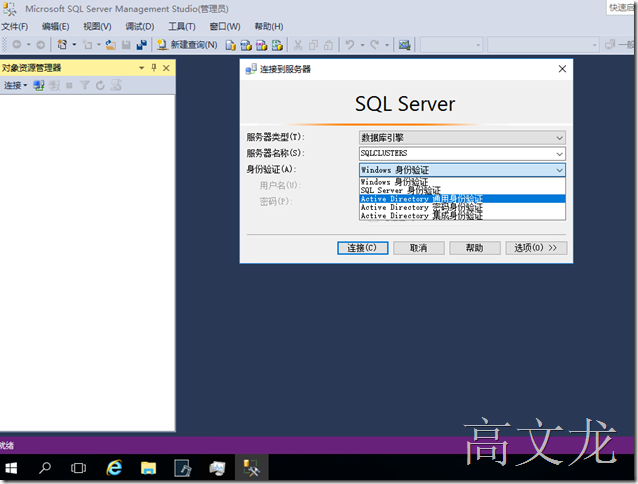Open the 帮助(H) menu
Viewport: 638px width, 484px height.
269,27
